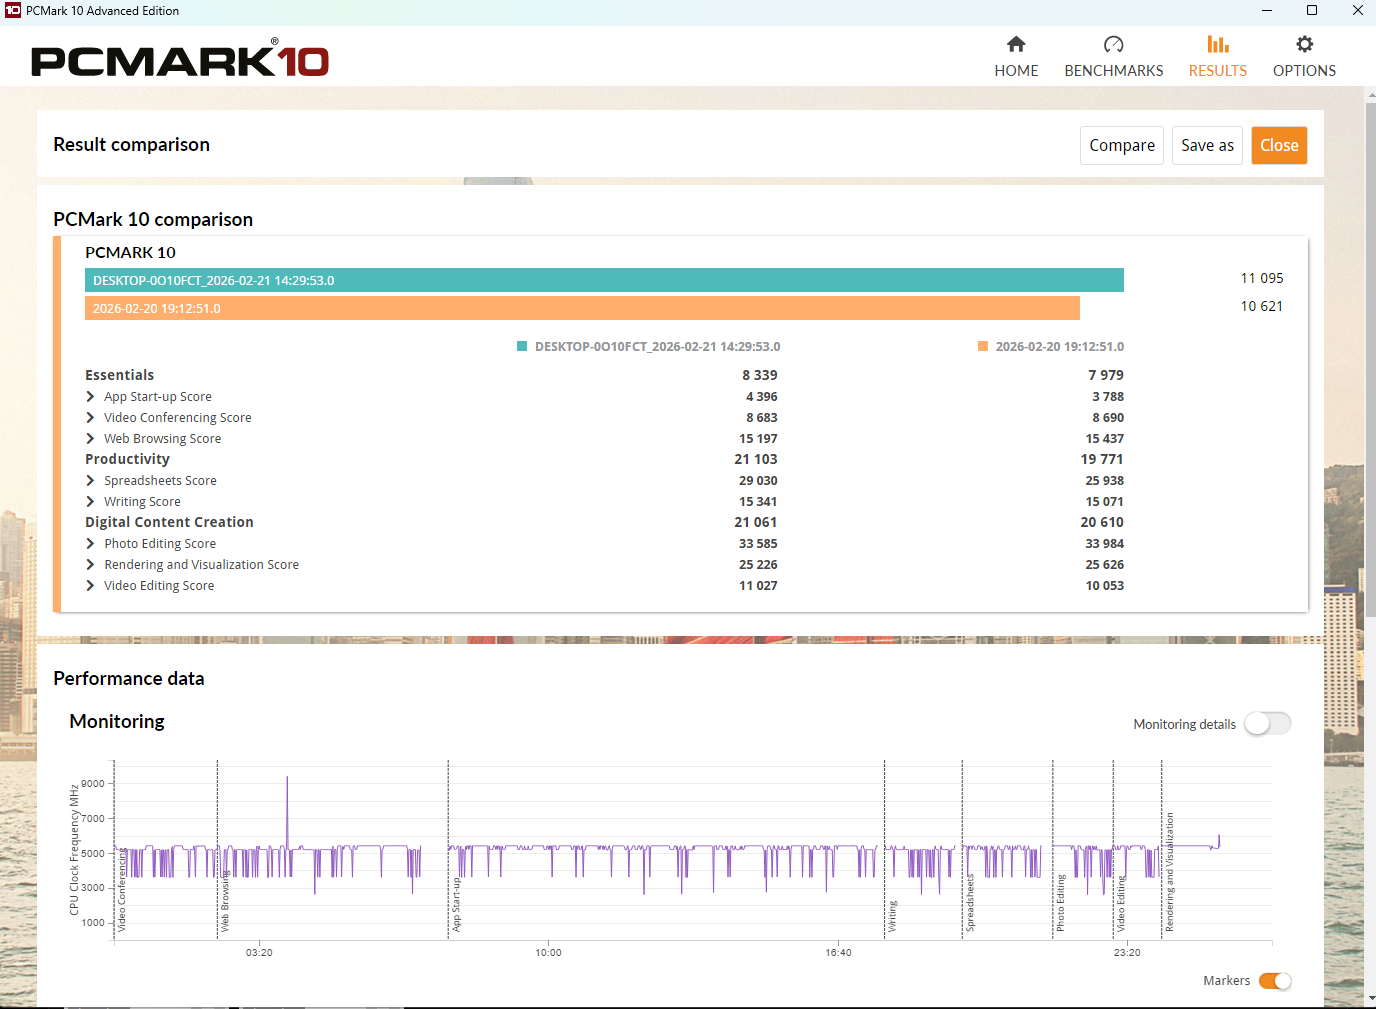Click the CPU Clock Frequency MHz axis label
This screenshot has height=1009, width=1376.
coord(74,849)
